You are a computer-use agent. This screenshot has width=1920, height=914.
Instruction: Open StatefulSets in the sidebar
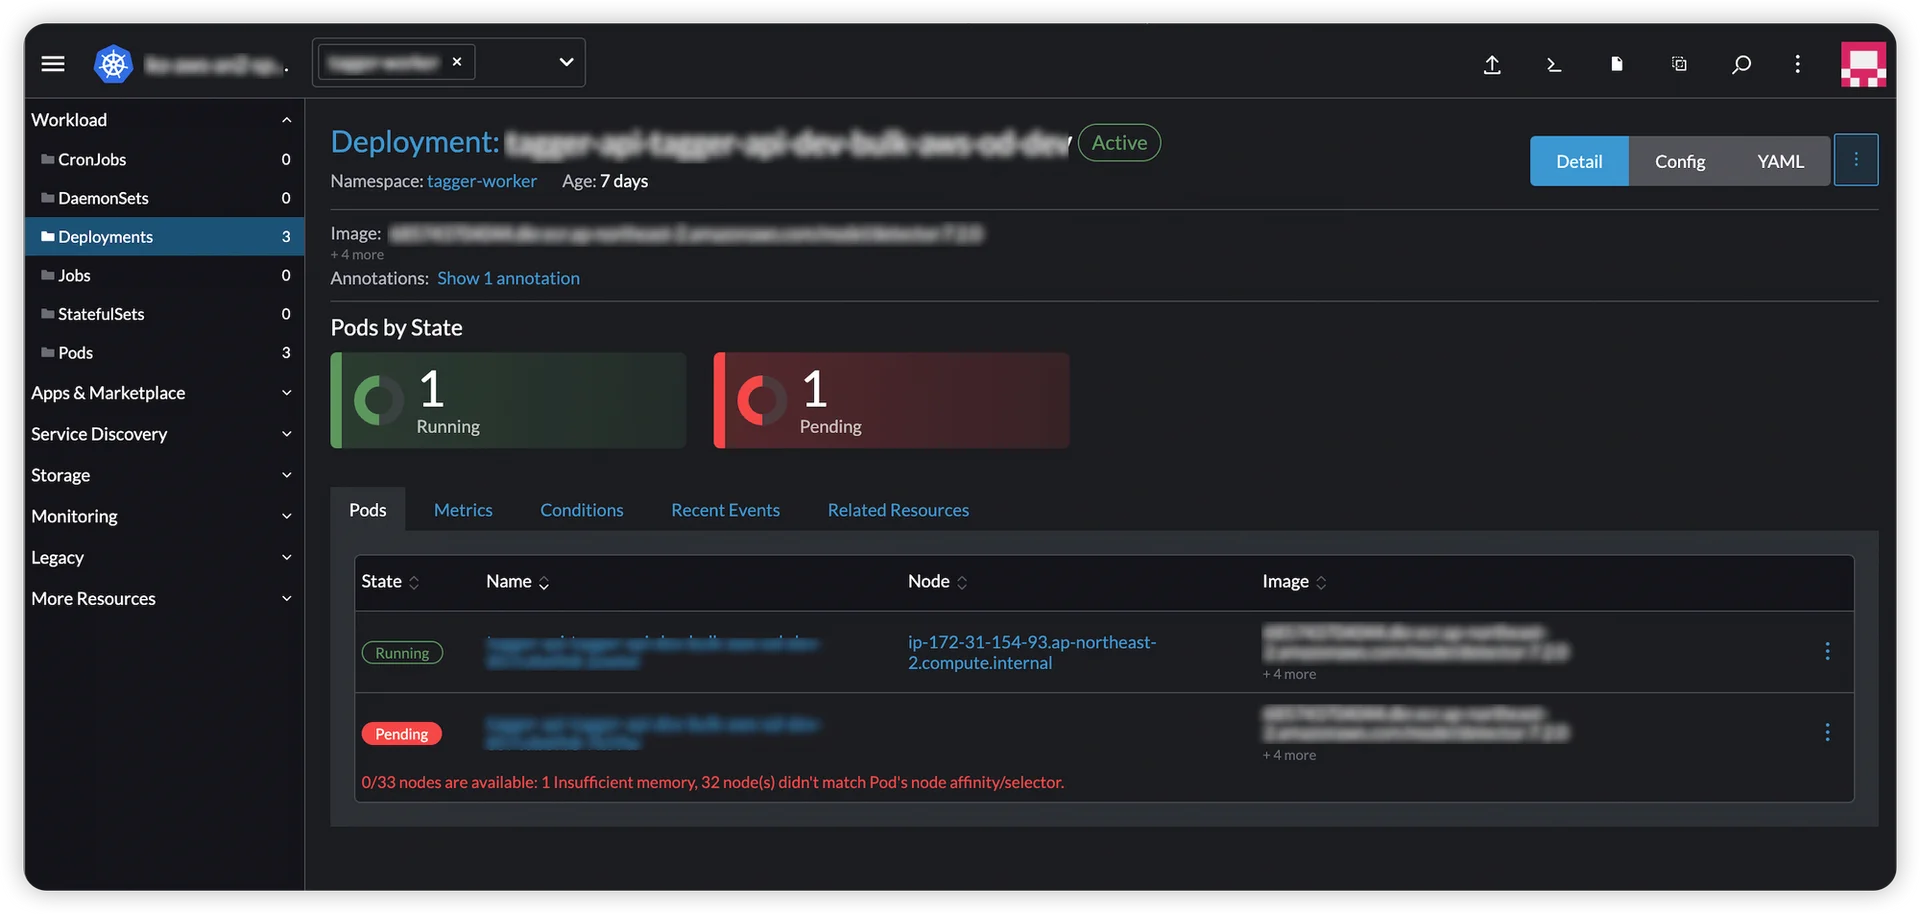[164, 314]
